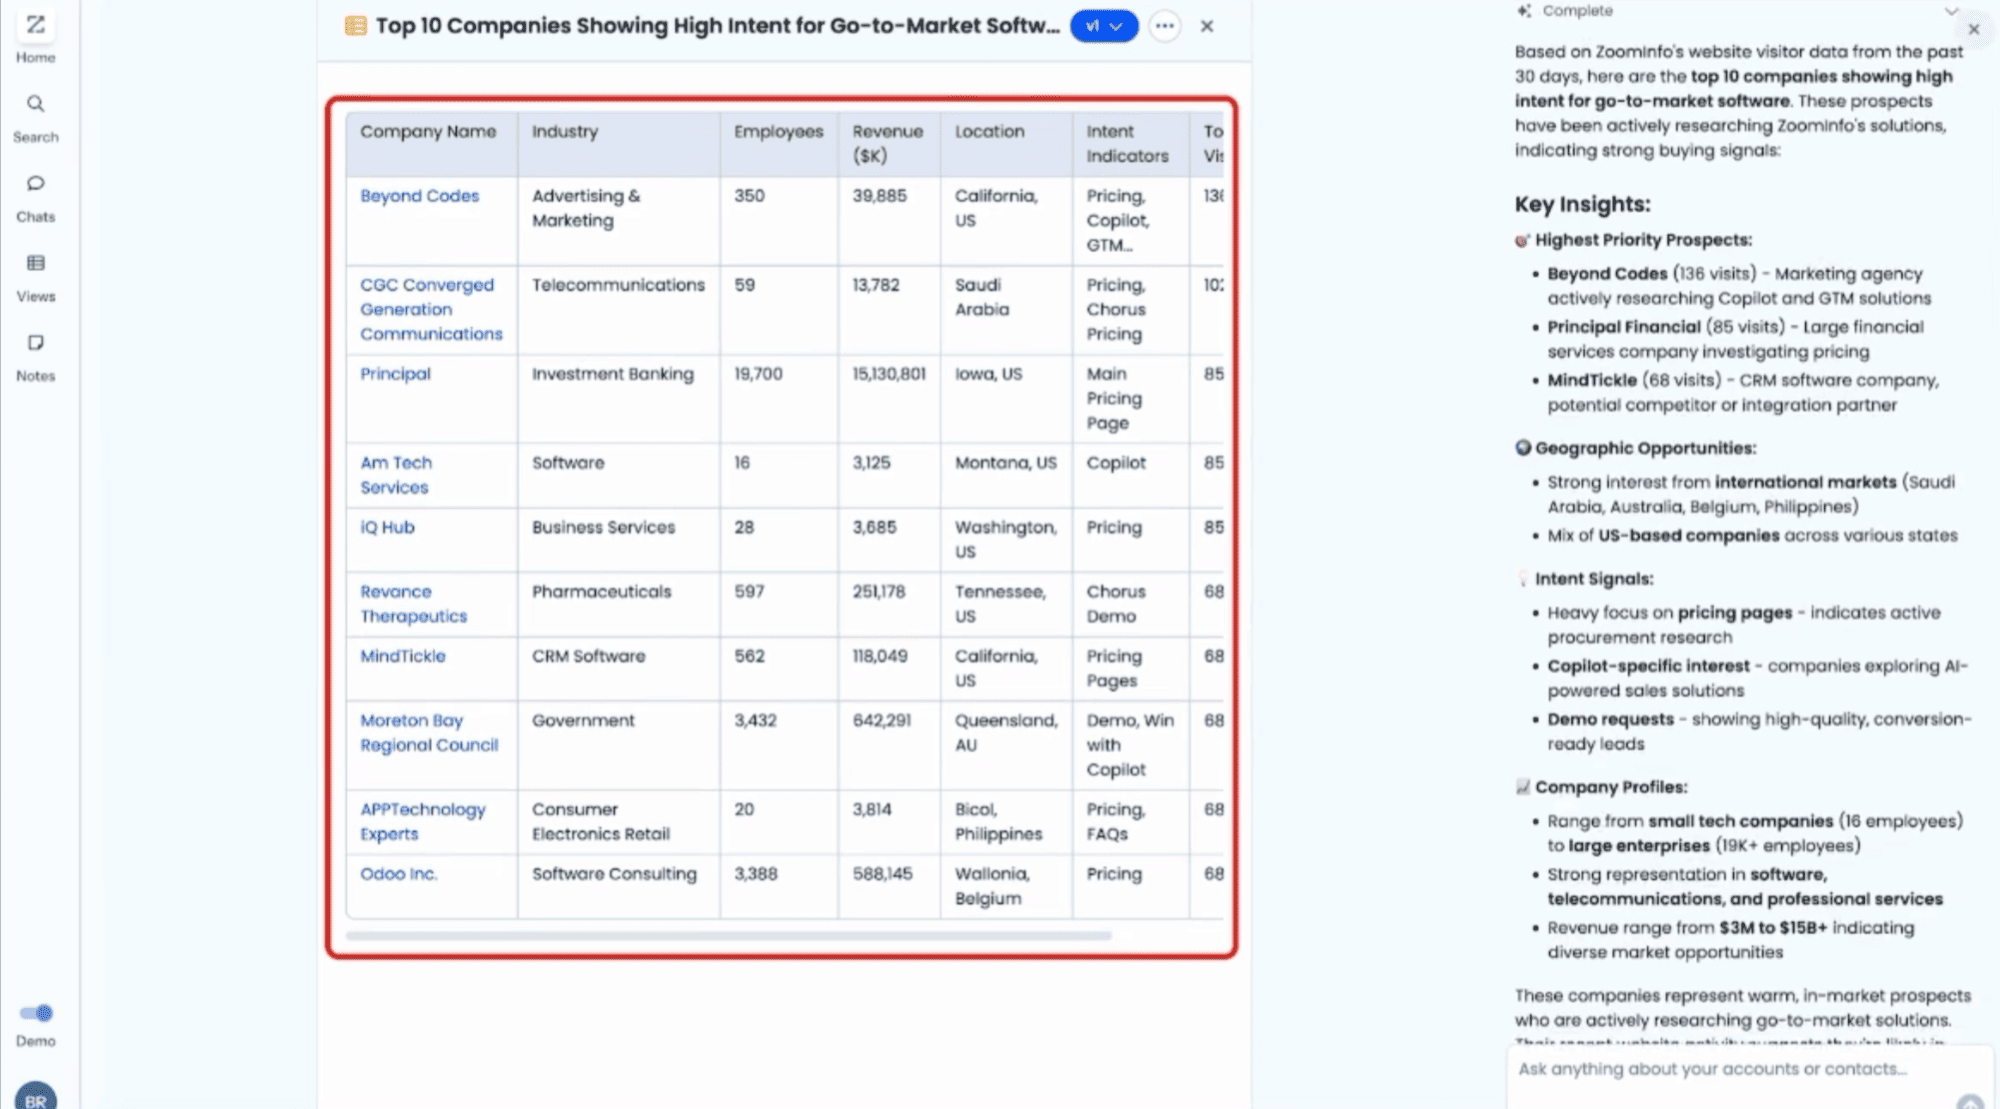Image resolution: width=2000 pixels, height=1109 pixels.
Task: Close the chat side panel
Action: pyautogui.click(x=1974, y=29)
